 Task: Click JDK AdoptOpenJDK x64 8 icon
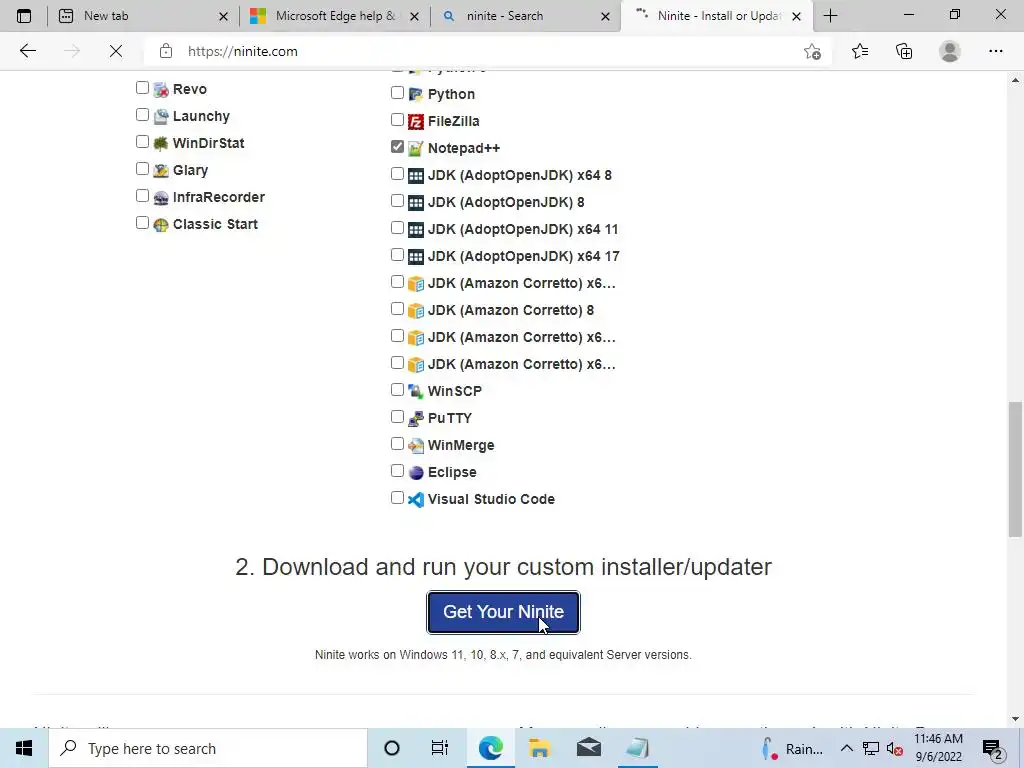(415, 176)
